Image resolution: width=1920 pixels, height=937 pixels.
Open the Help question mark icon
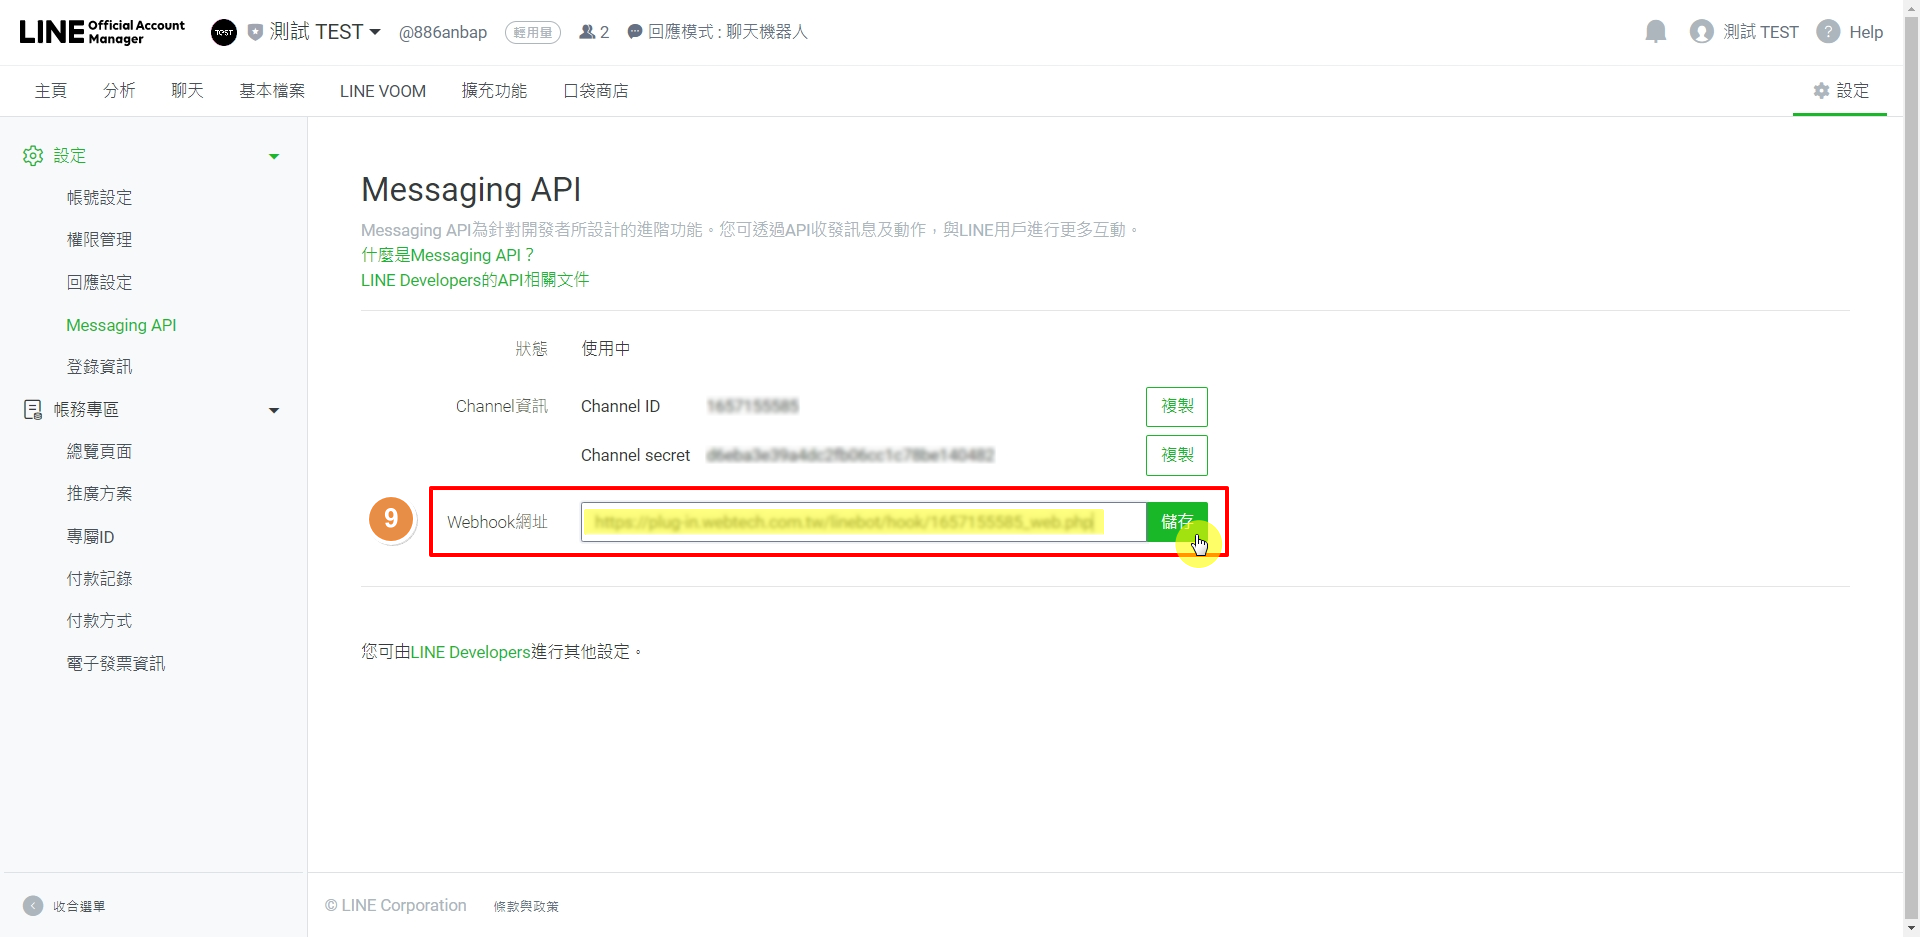click(x=1828, y=32)
